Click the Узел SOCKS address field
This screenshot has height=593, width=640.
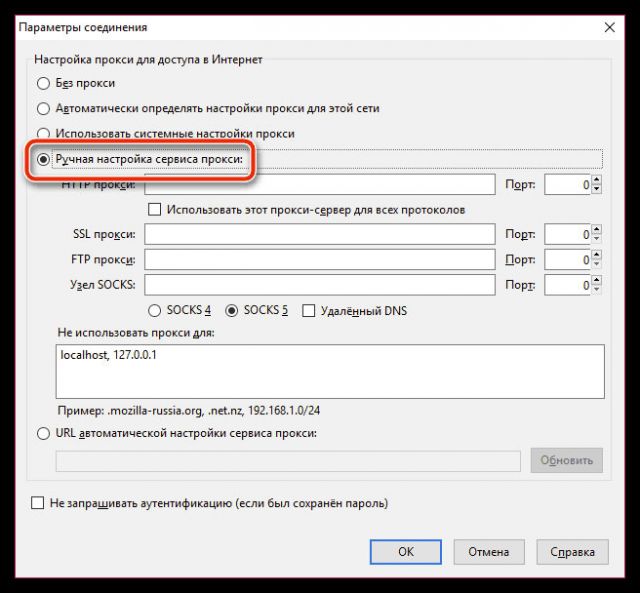click(x=320, y=285)
